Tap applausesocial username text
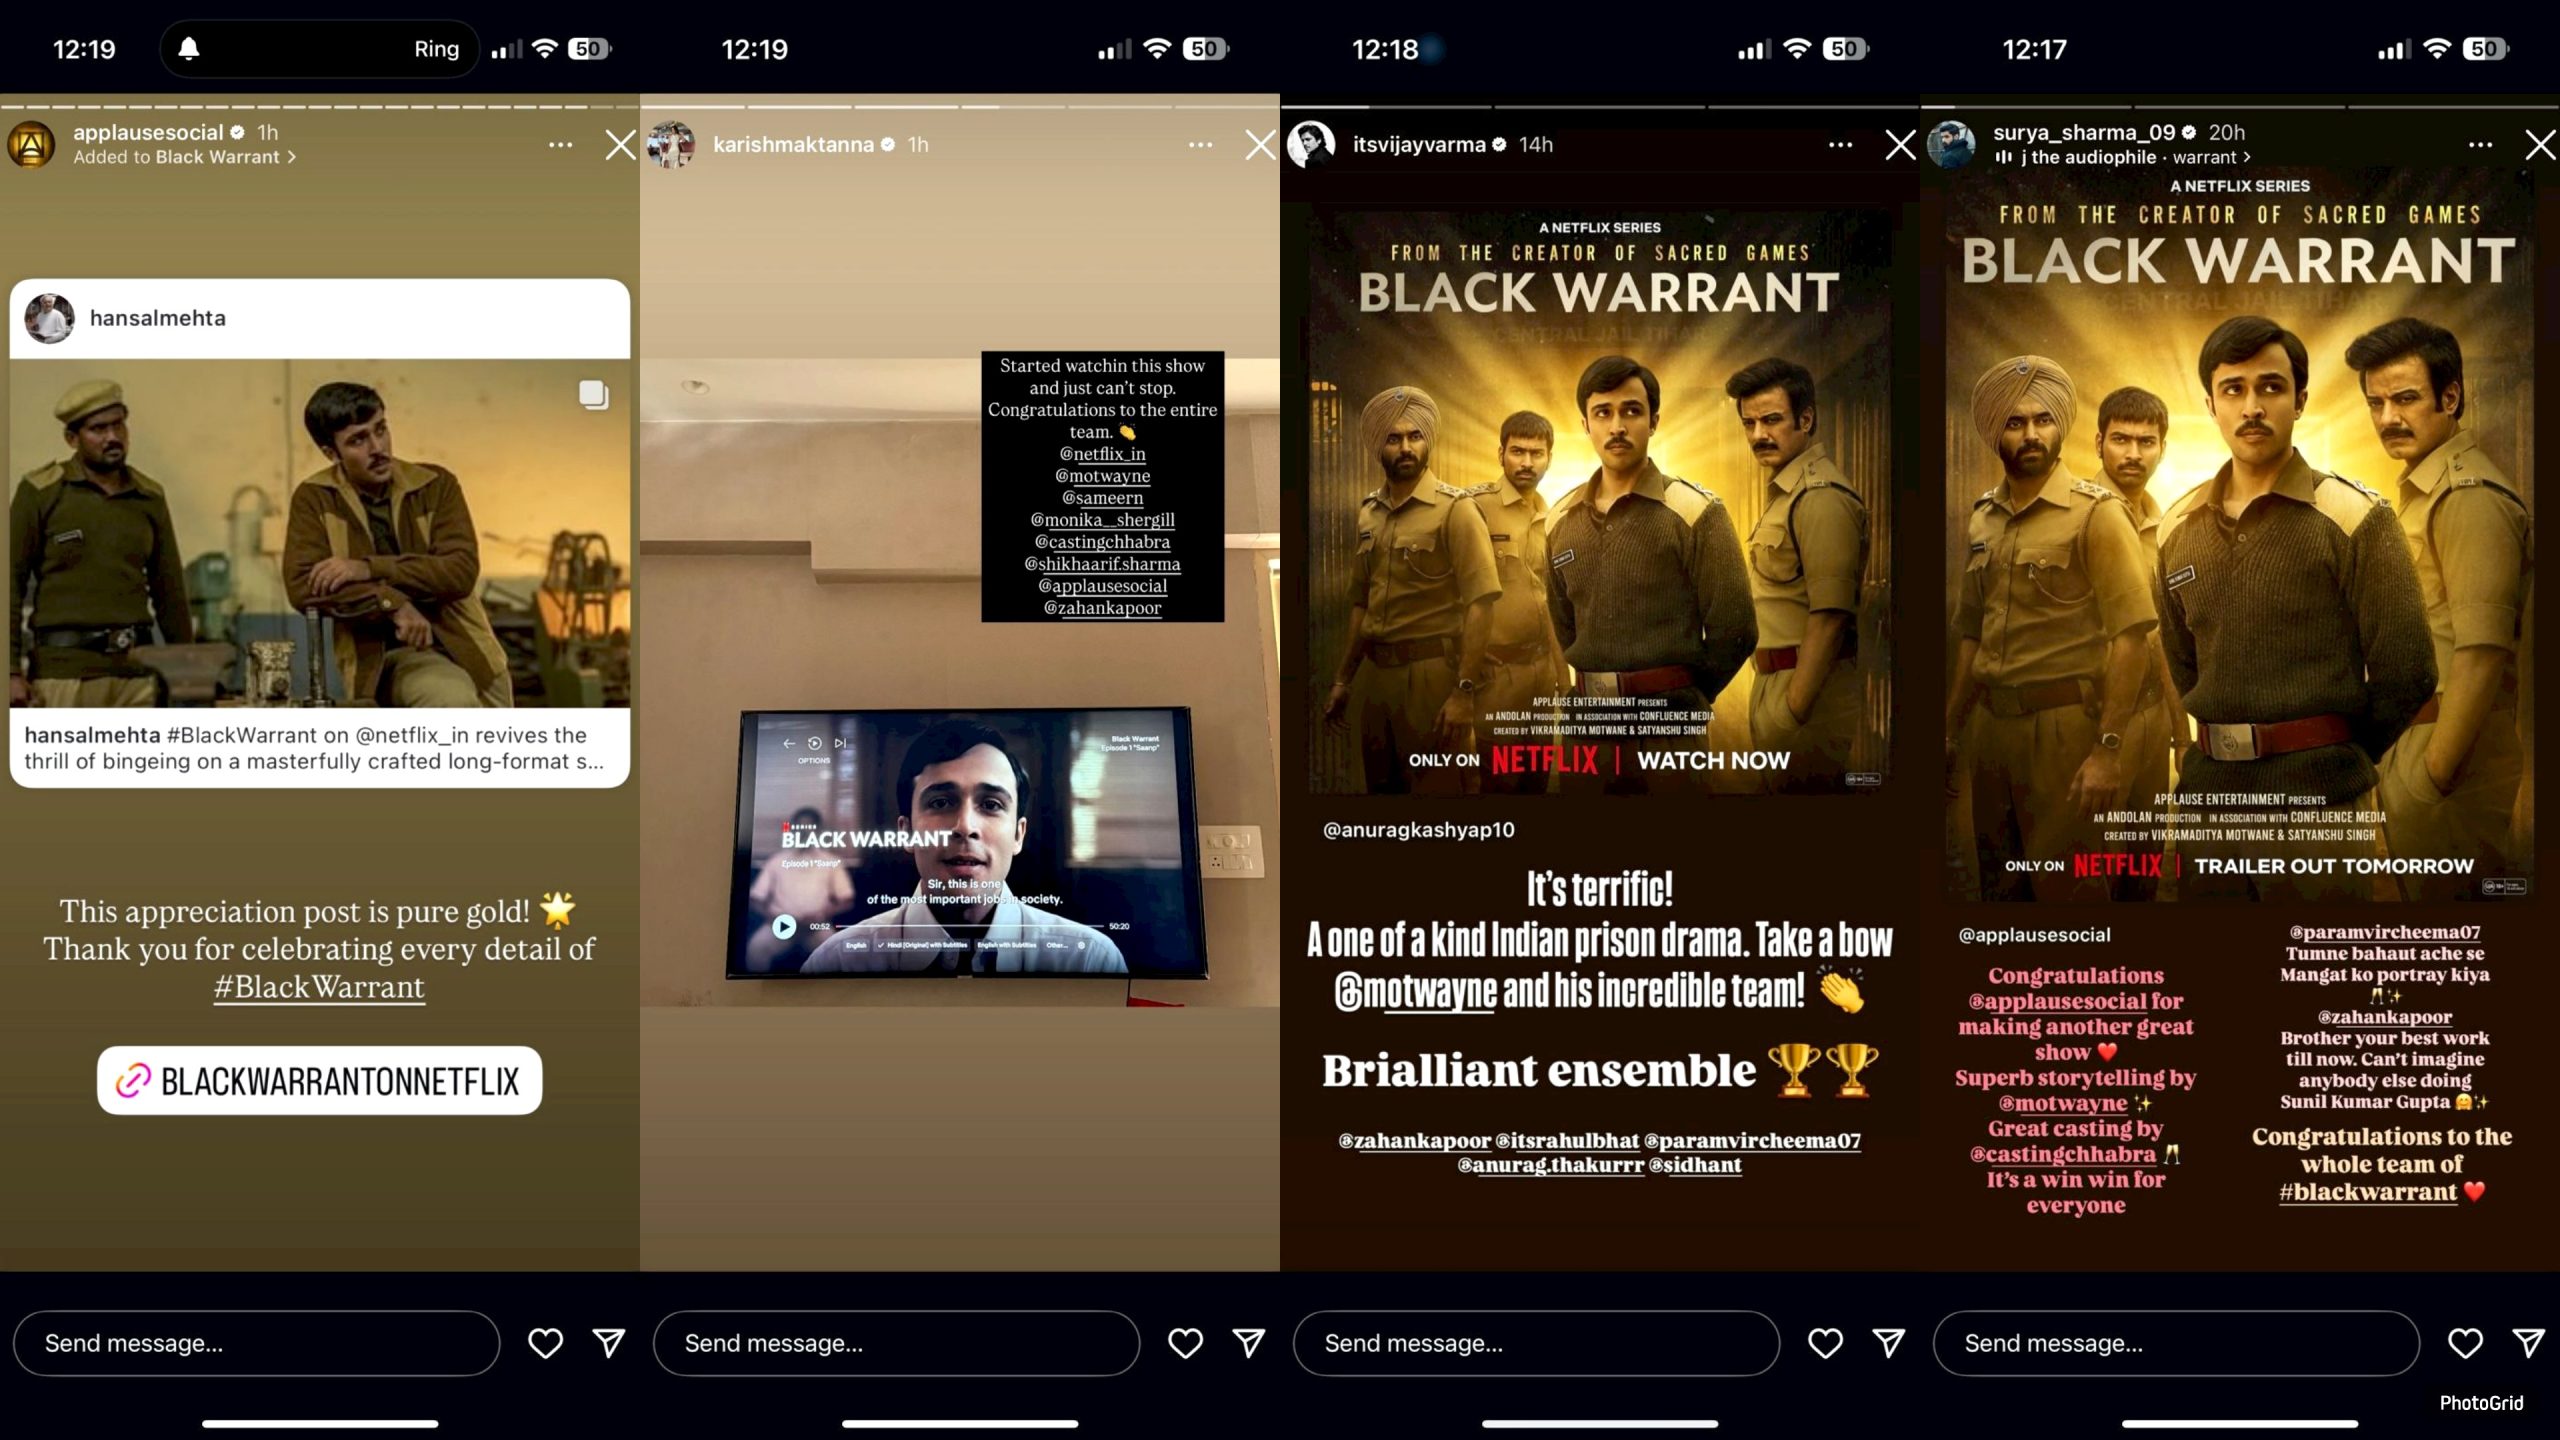Image resolution: width=2560 pixels, height=1440 pixels. coord(148,132)
